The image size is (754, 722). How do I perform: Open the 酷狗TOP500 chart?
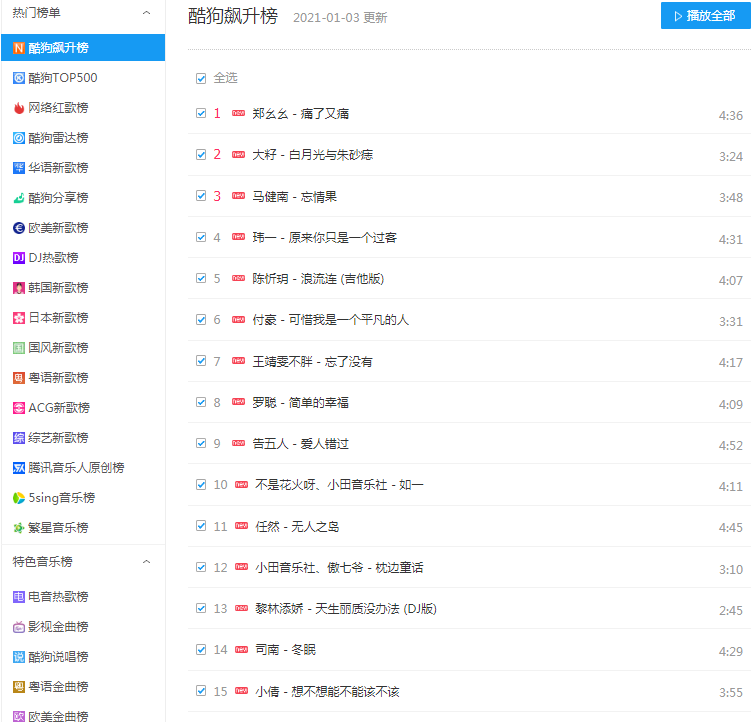click(63, 78)
